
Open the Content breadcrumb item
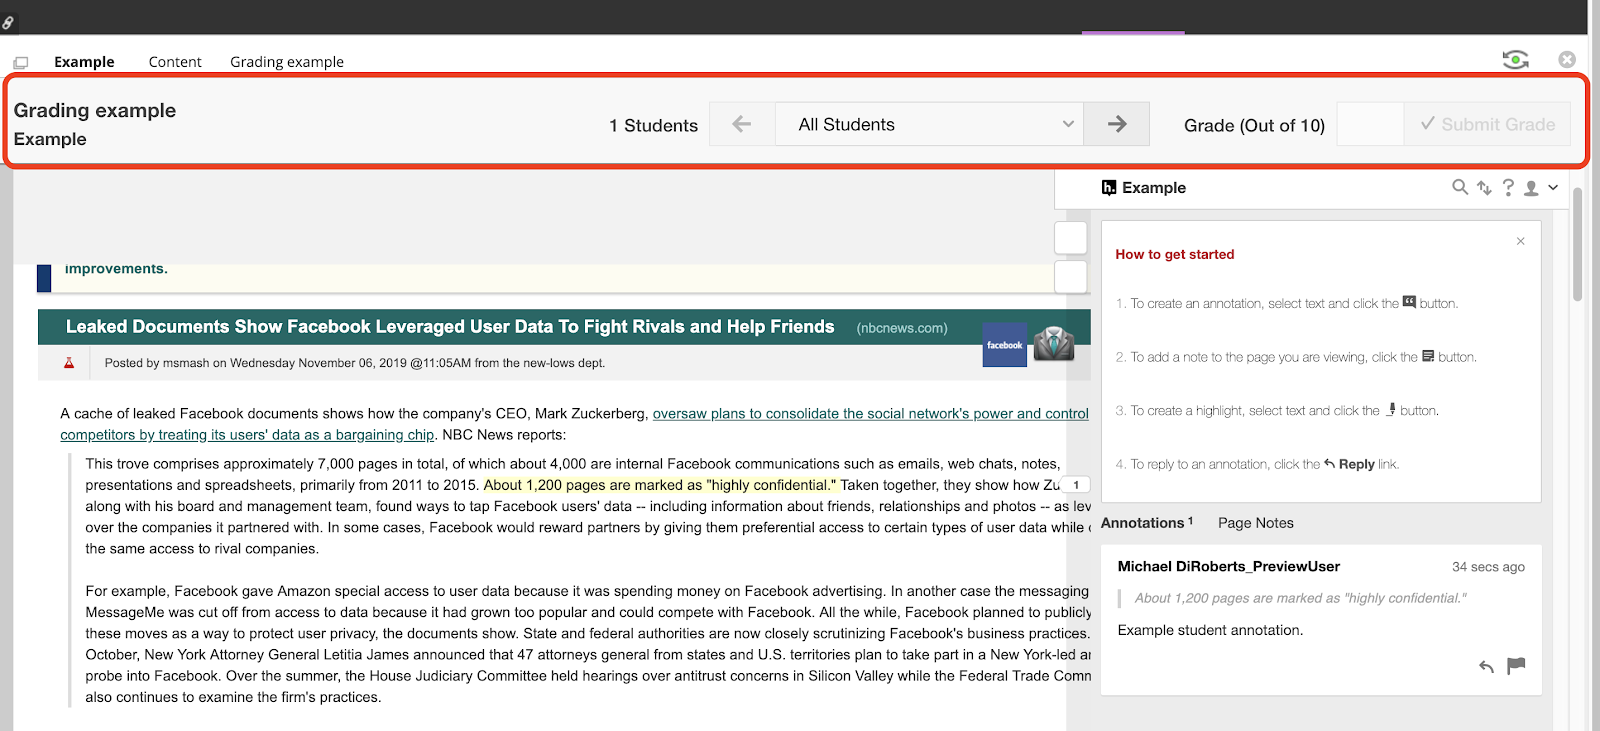175,62
